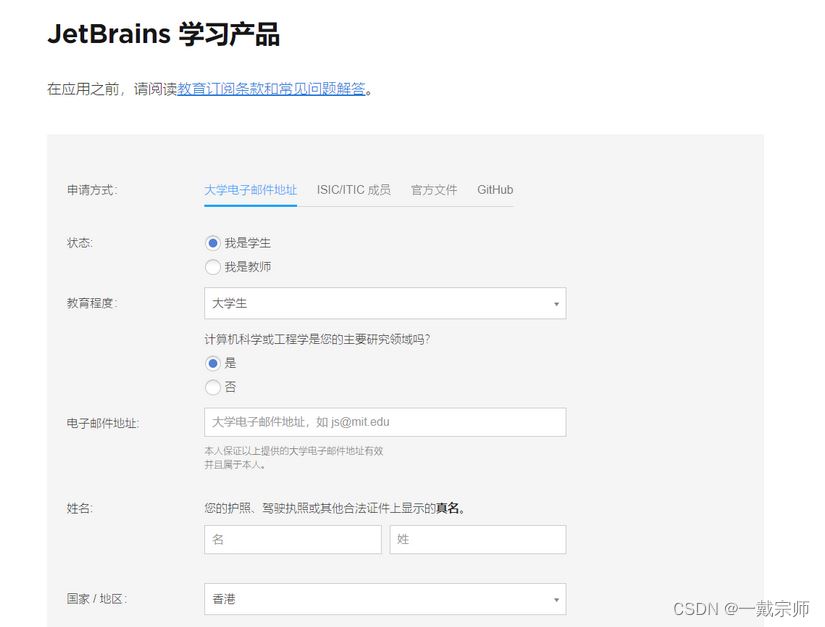Select the 我是学生 radio button

click(x=213, y=243)
